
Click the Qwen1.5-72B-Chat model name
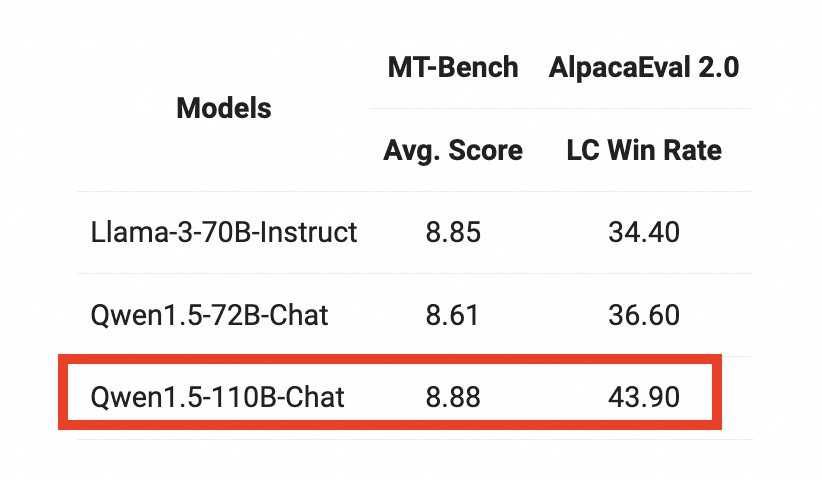click(209, 316)
